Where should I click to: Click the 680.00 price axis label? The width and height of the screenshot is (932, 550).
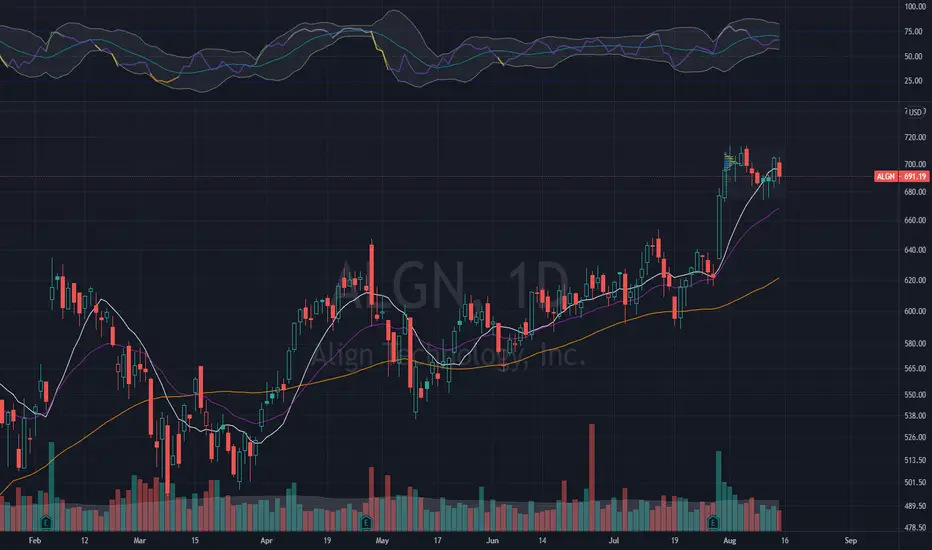[x=915, y=192]
